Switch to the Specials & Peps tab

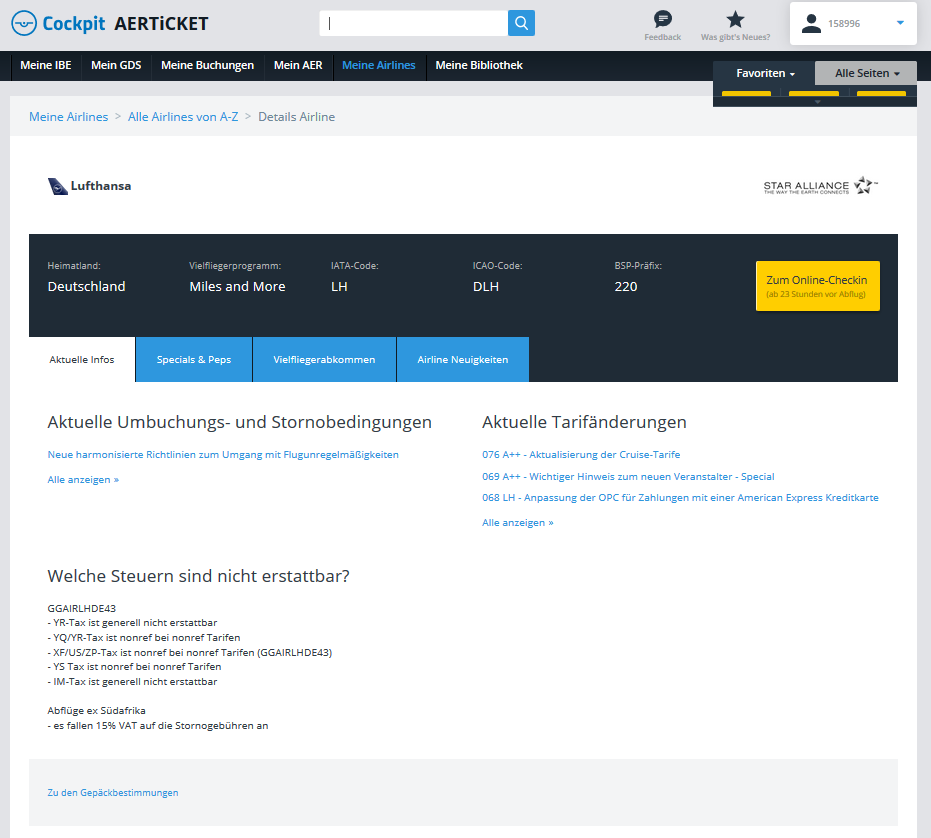coord(193,360)
